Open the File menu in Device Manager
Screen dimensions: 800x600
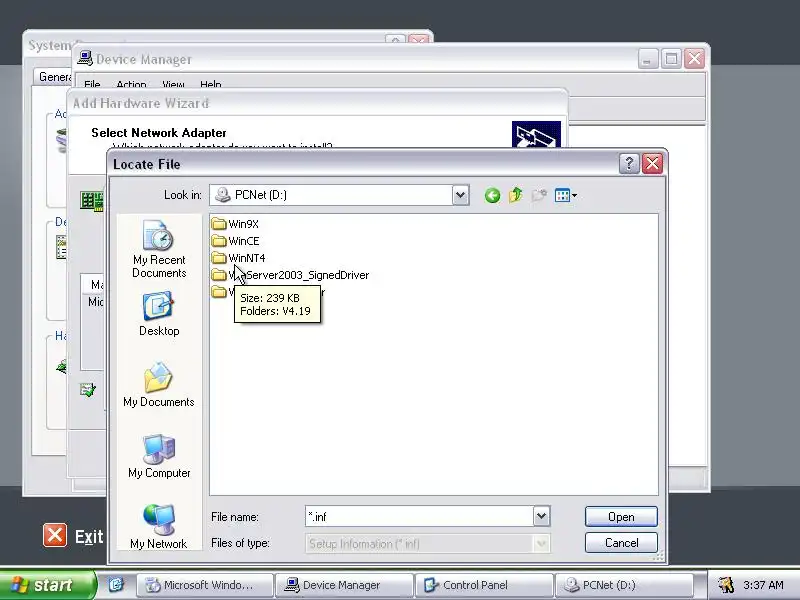92,84
